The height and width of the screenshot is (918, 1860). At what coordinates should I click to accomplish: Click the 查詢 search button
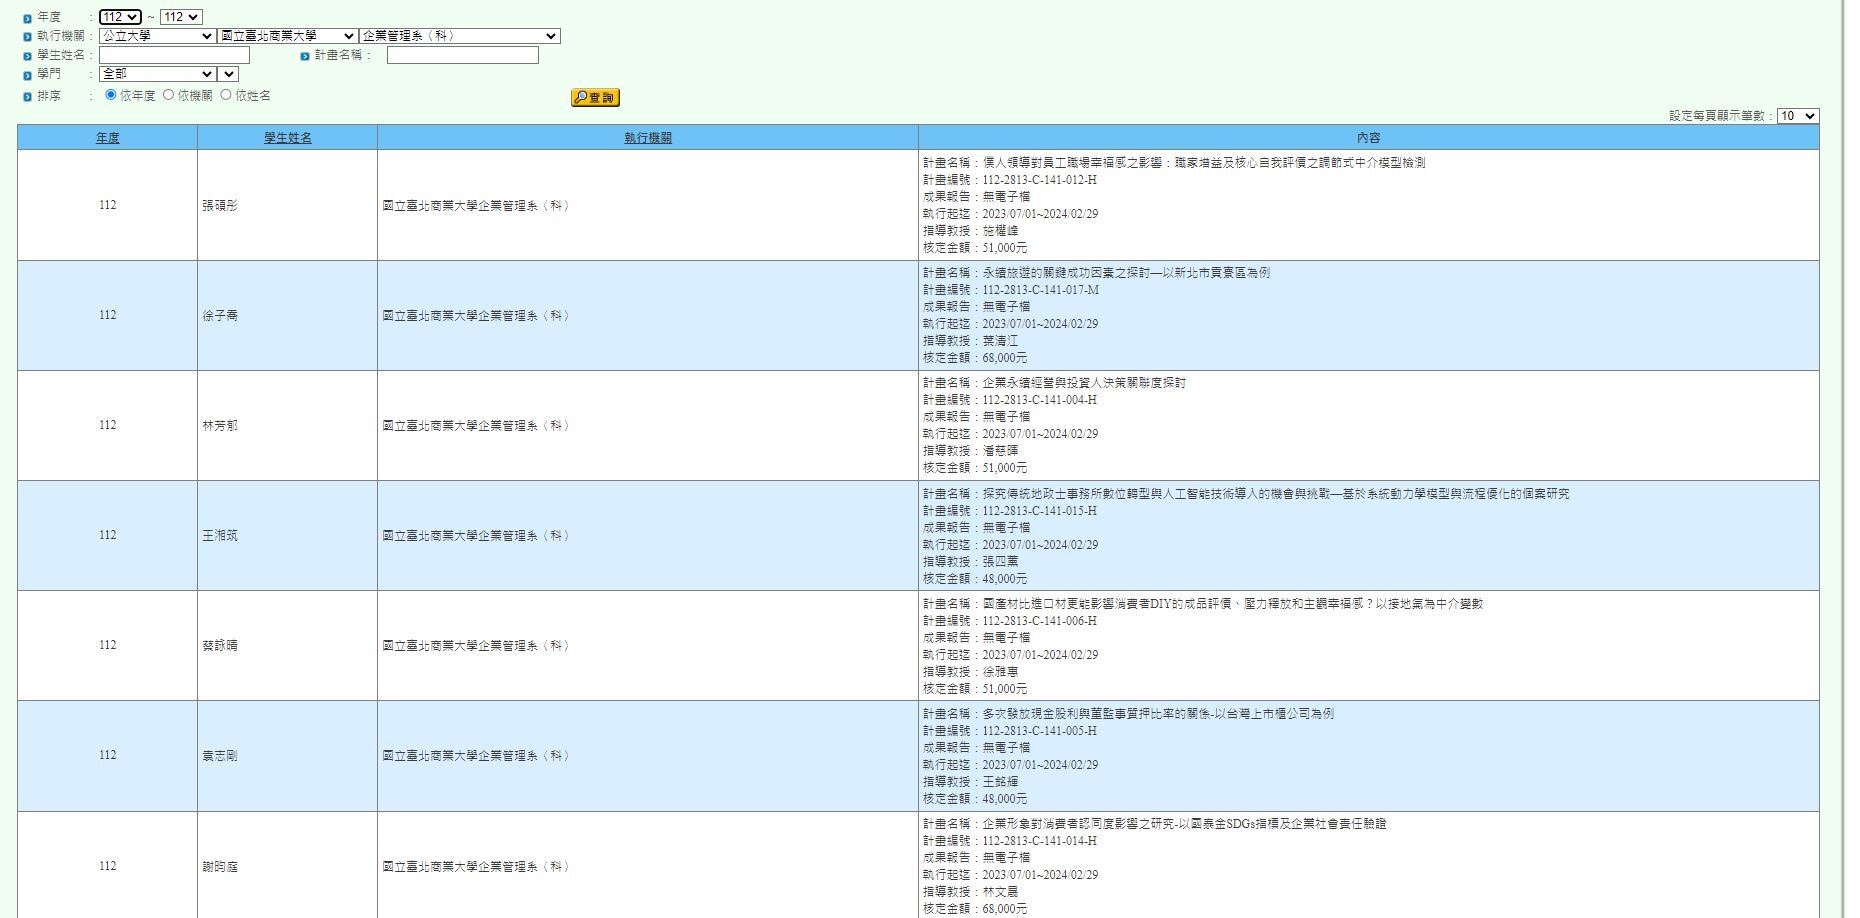coord(595,97)
